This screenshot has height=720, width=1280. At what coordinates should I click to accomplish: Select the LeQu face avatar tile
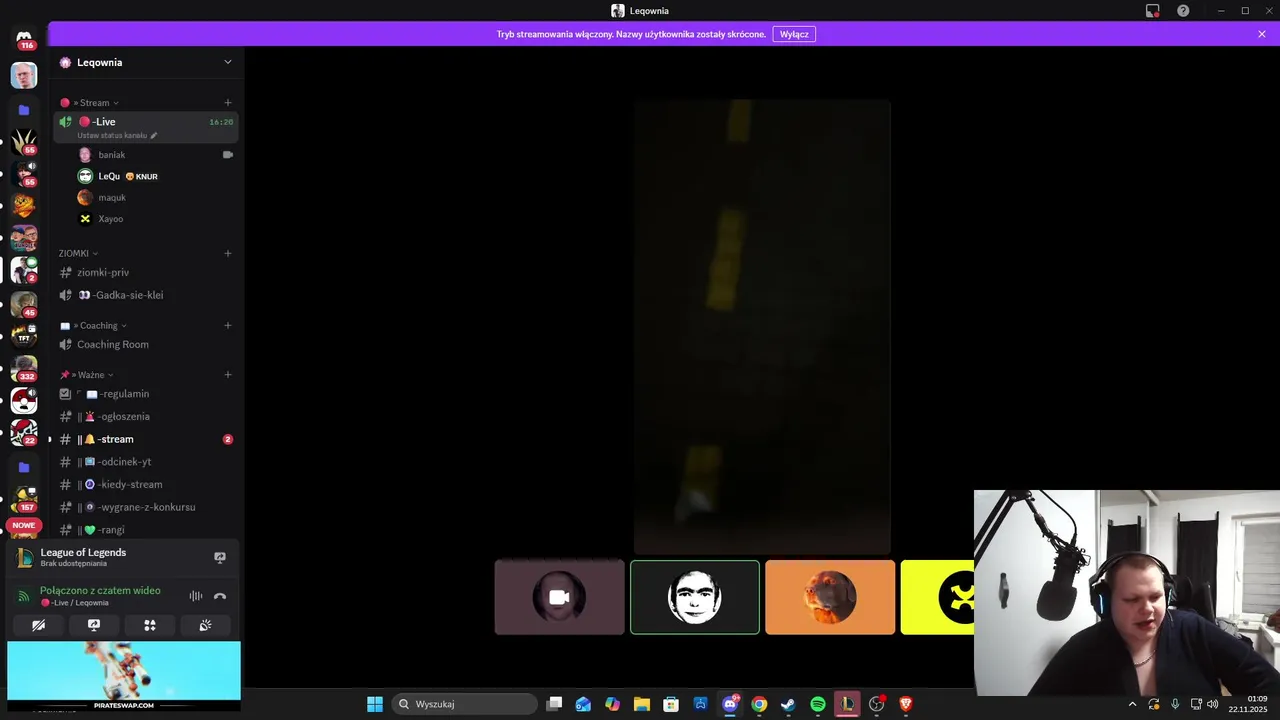(x=695, y=597)
